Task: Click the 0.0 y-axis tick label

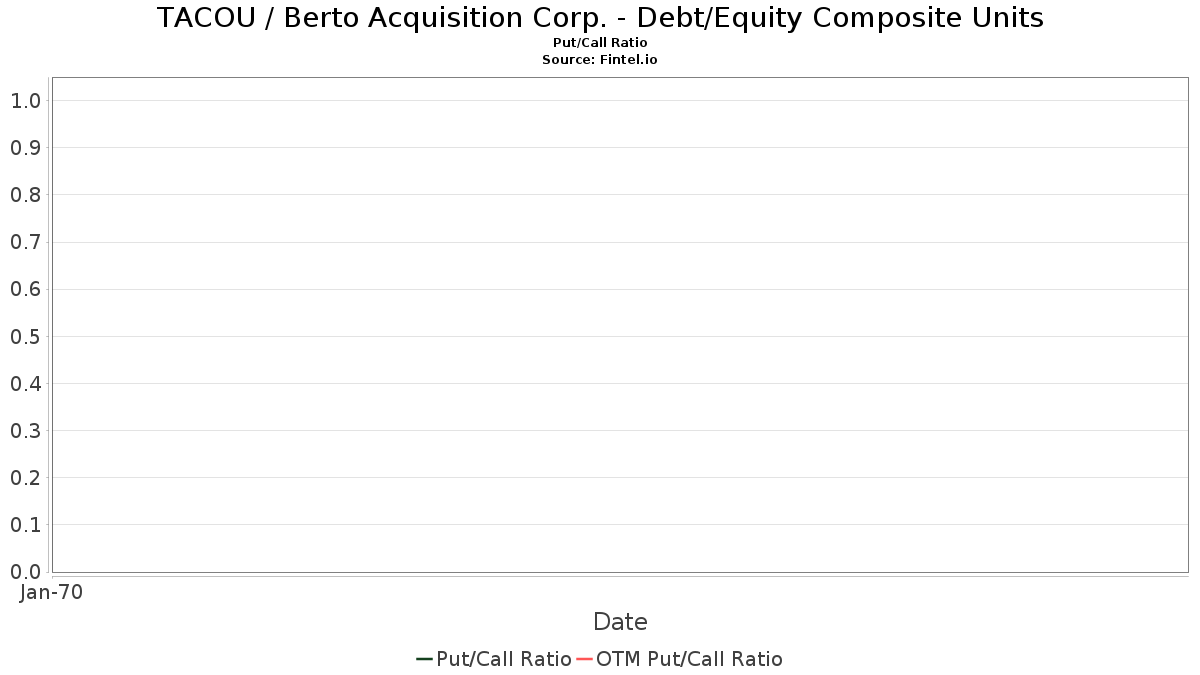Action: point(25,572)
